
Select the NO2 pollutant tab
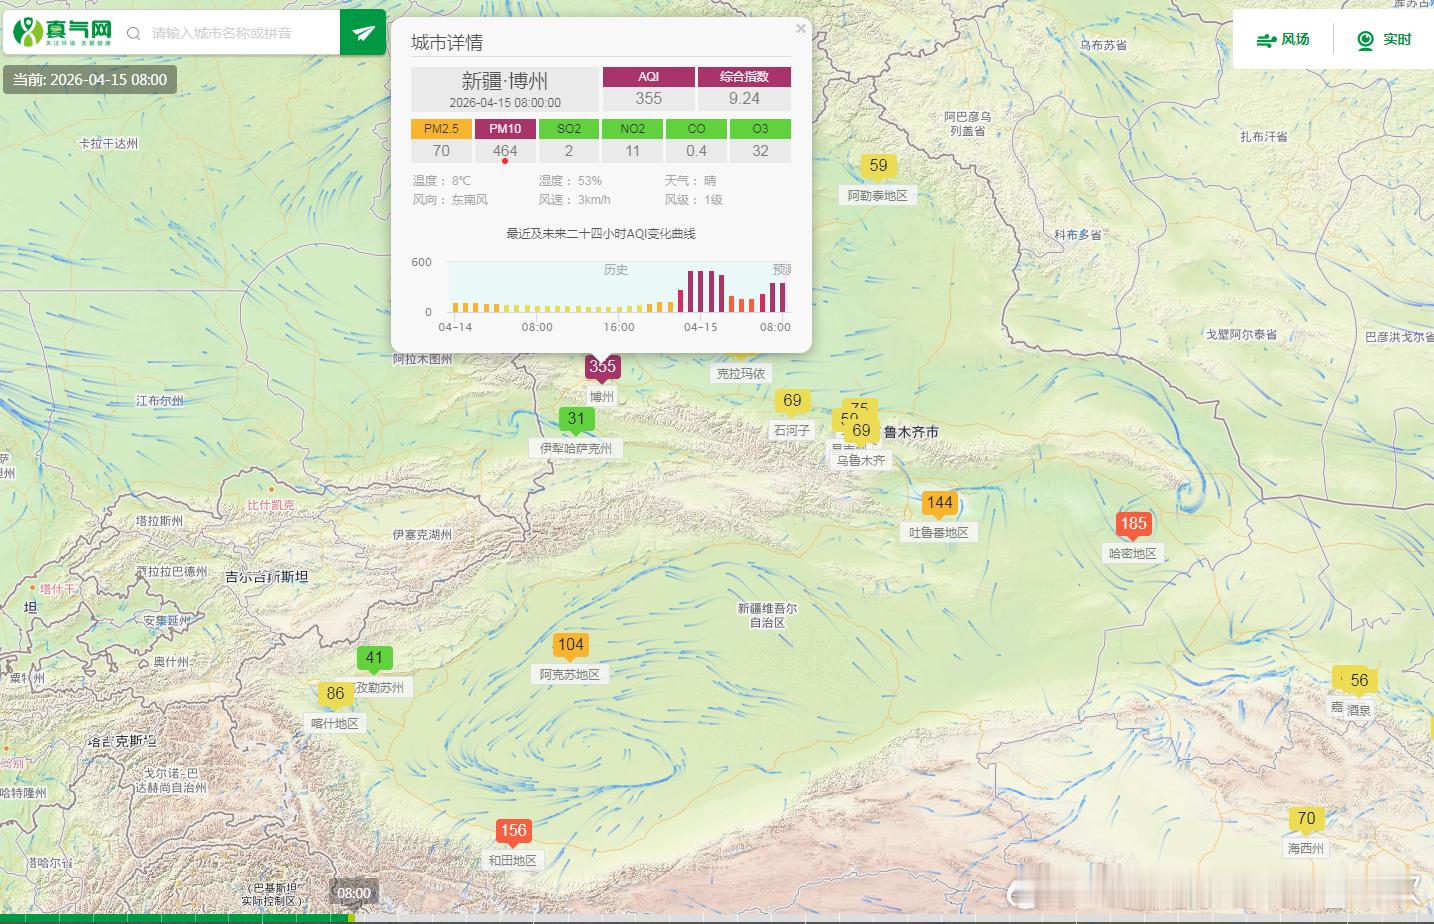(x=632, y=129)
